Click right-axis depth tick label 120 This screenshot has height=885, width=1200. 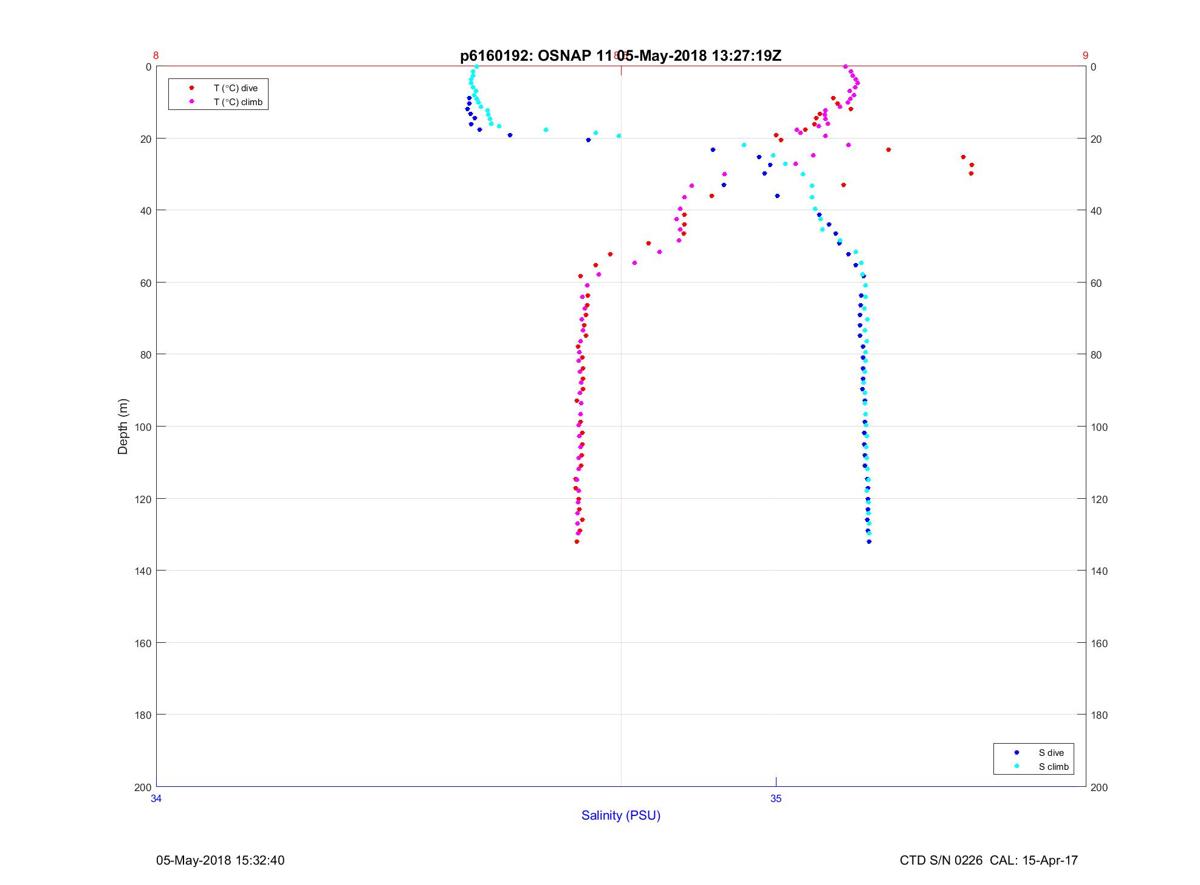click(1099, 499)
